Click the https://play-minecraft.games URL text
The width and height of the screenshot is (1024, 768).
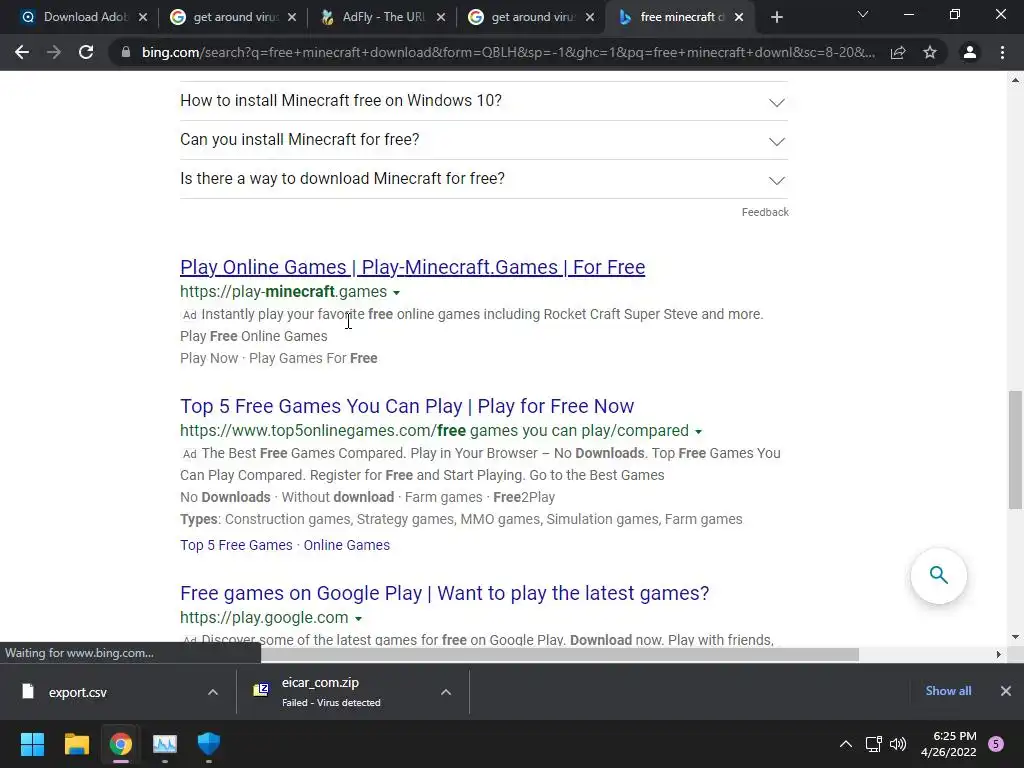283,292
